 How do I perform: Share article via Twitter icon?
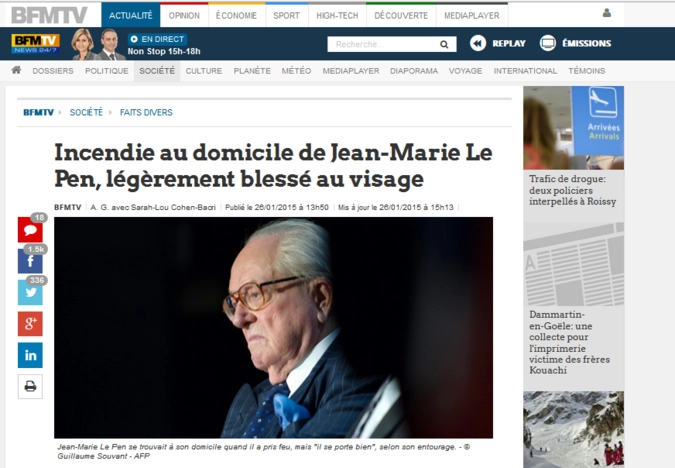[30, 292]
